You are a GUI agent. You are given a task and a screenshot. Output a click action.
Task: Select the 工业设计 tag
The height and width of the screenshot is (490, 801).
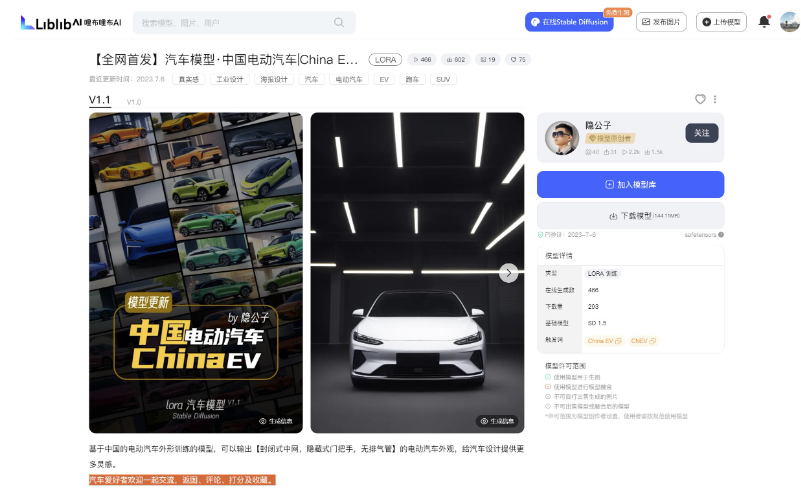pos(229,79)
